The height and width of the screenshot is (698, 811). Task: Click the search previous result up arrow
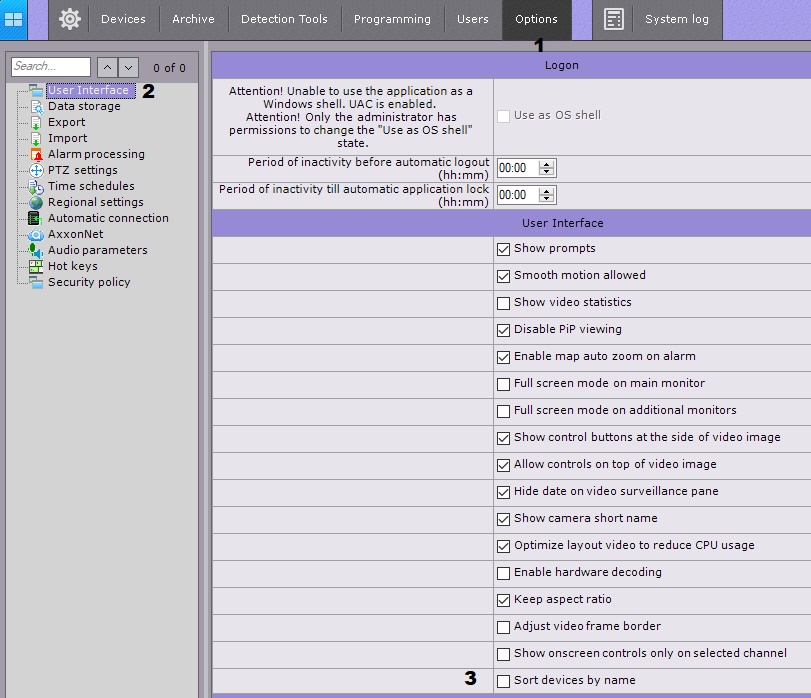(106, 67)
